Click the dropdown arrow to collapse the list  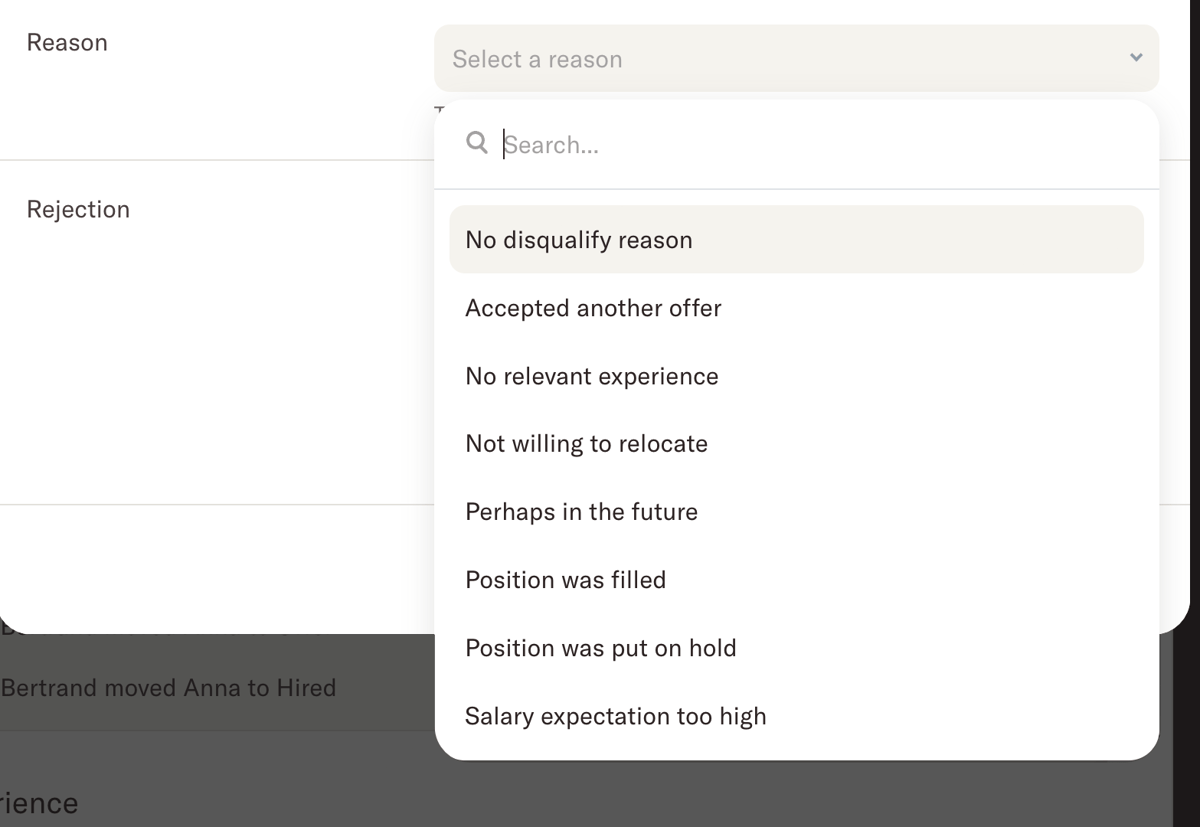pos(1135,58)
